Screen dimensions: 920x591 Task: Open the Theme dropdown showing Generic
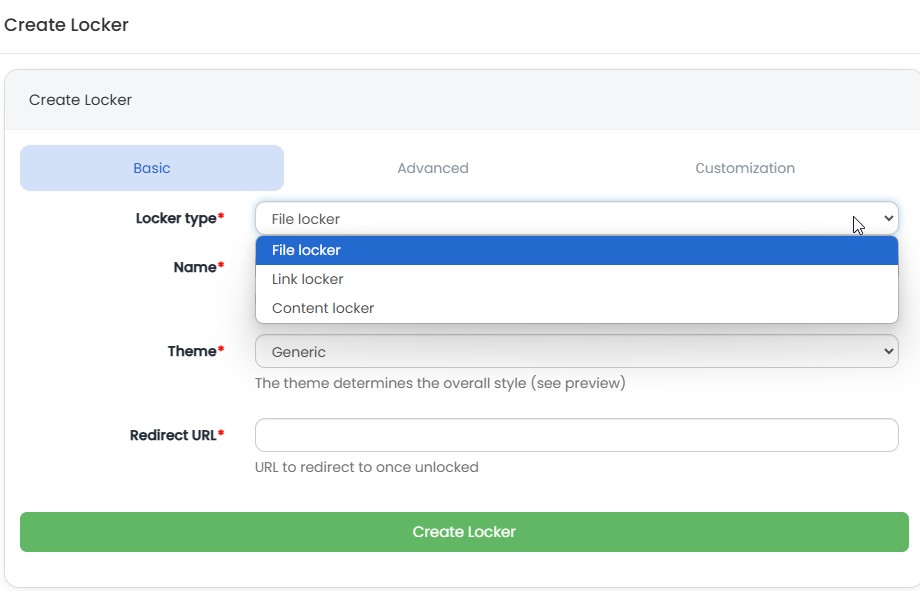click(560, 352)
